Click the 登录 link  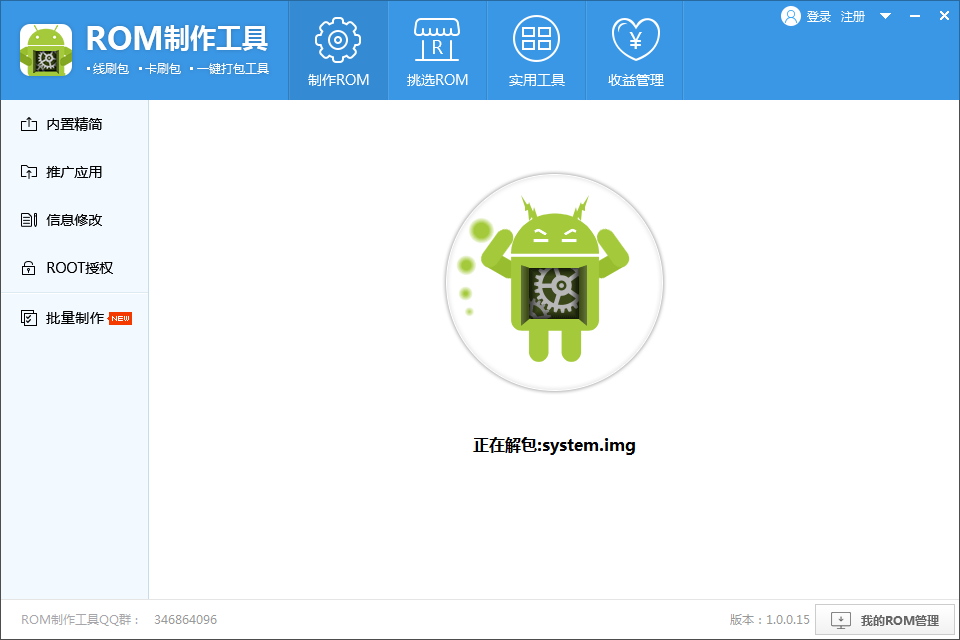pos(819,17)
